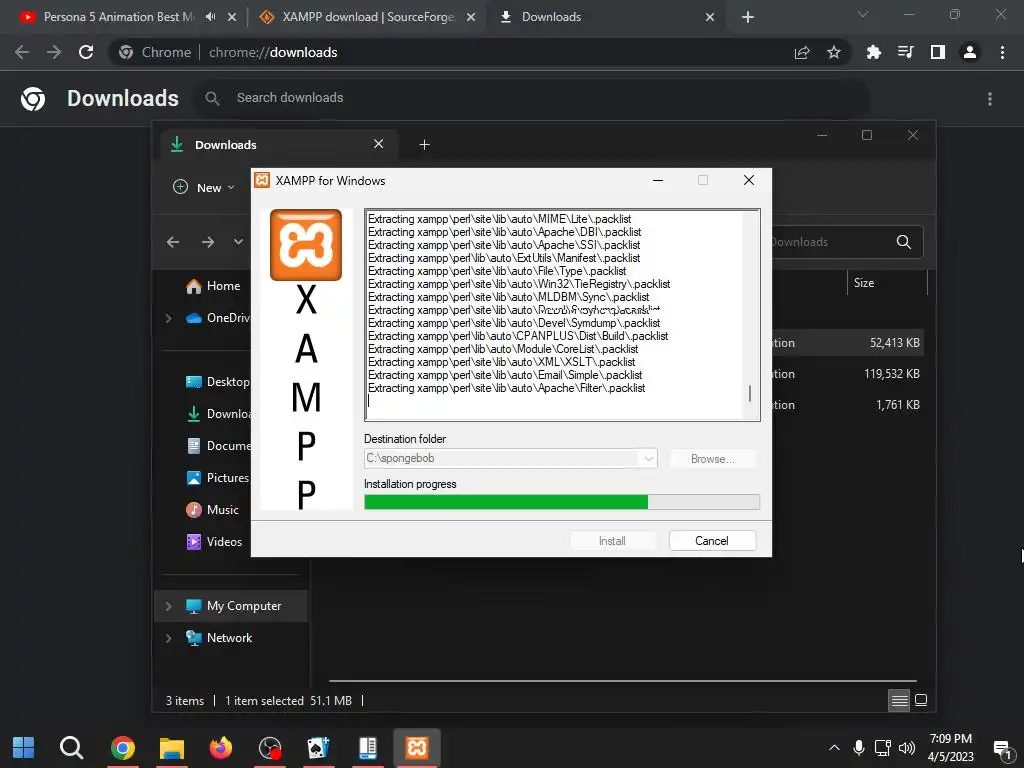
Task: Share this page icon in Chrome
Action: click(802, 52)
